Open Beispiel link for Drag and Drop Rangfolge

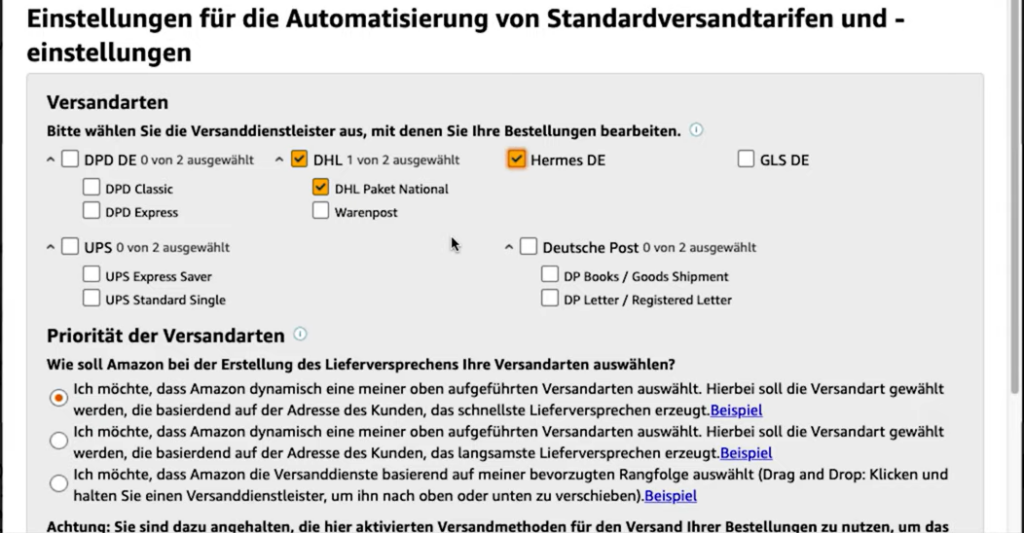(x=671, y=496)
